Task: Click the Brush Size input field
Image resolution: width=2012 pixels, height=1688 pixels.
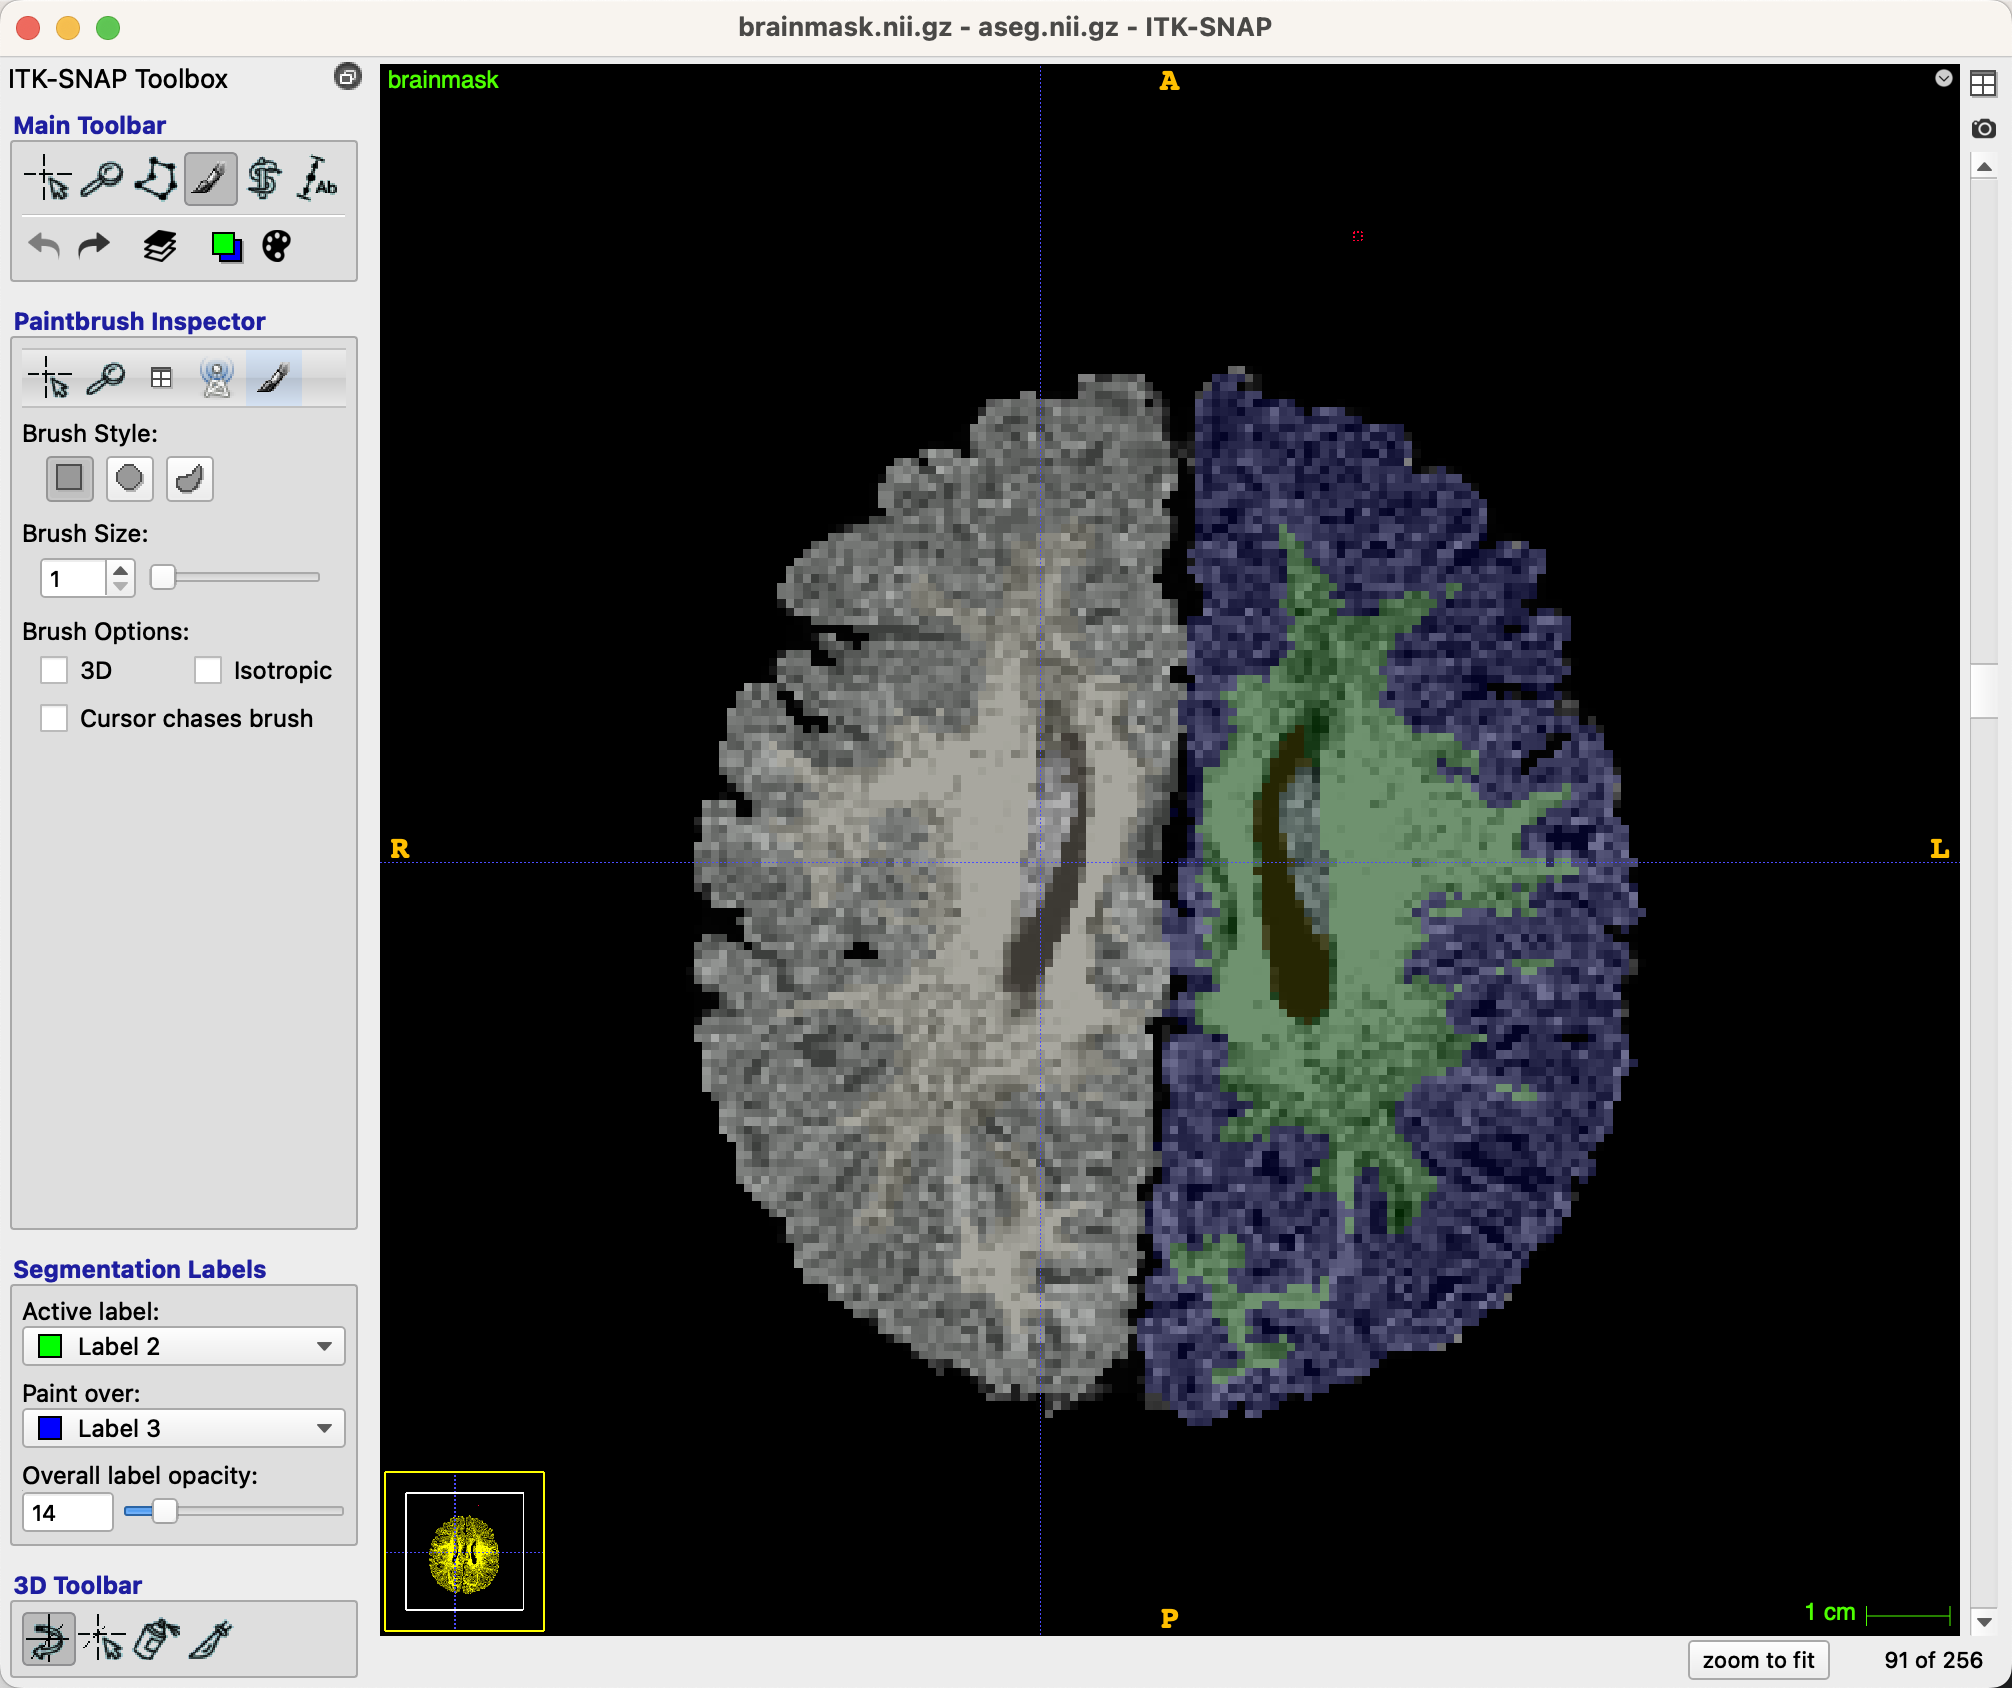Action: pyautogui.click(x=73, y=578)
